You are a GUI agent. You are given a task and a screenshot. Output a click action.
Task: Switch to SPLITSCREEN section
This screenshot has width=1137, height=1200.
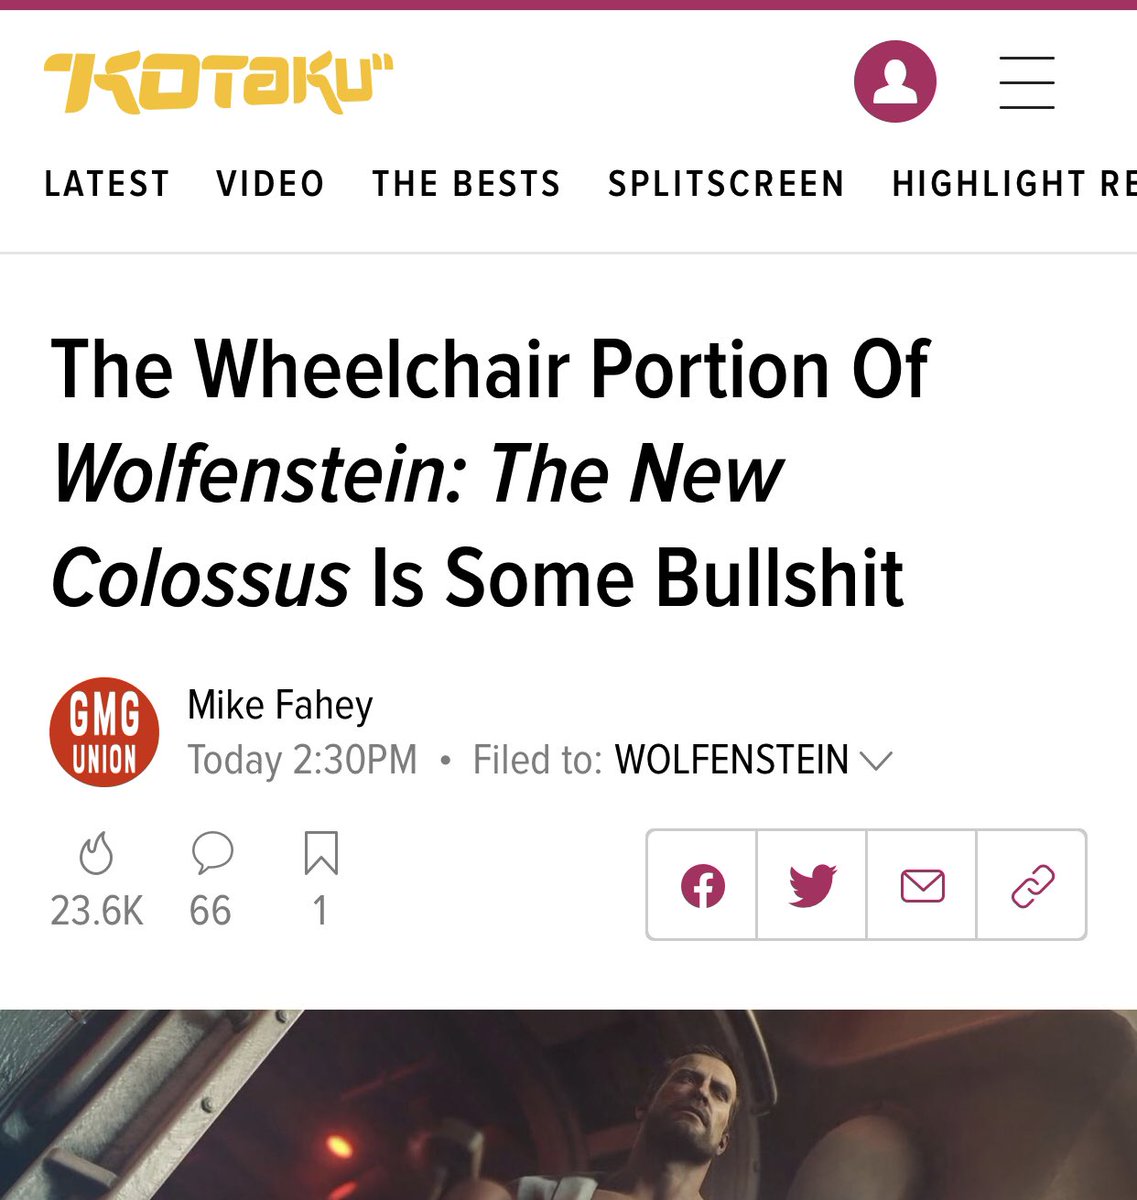click(727, 184)
